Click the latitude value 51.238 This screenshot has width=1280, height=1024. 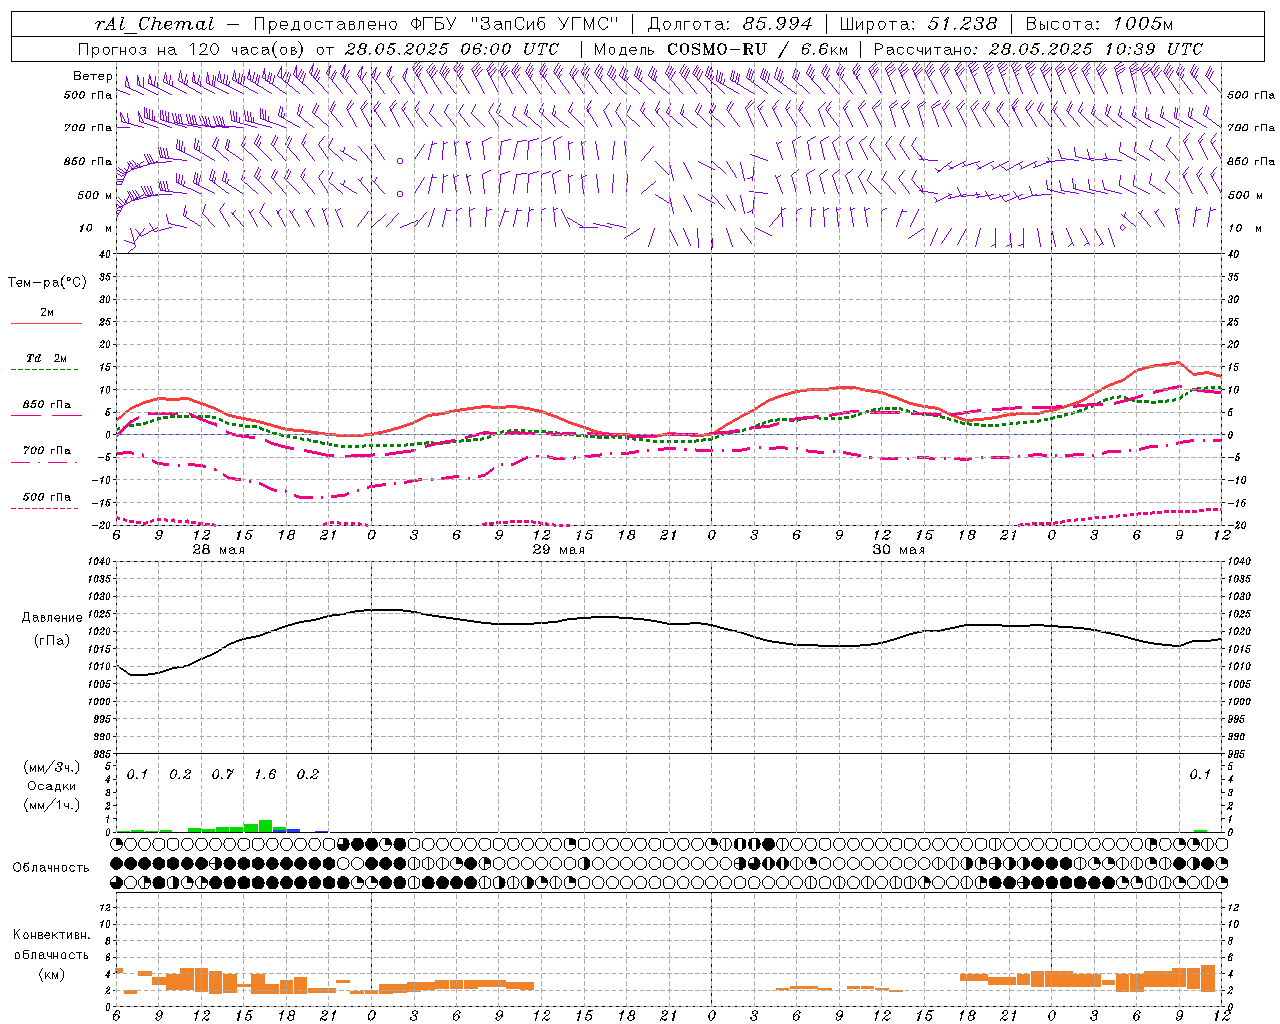click(x=961, y=24)
